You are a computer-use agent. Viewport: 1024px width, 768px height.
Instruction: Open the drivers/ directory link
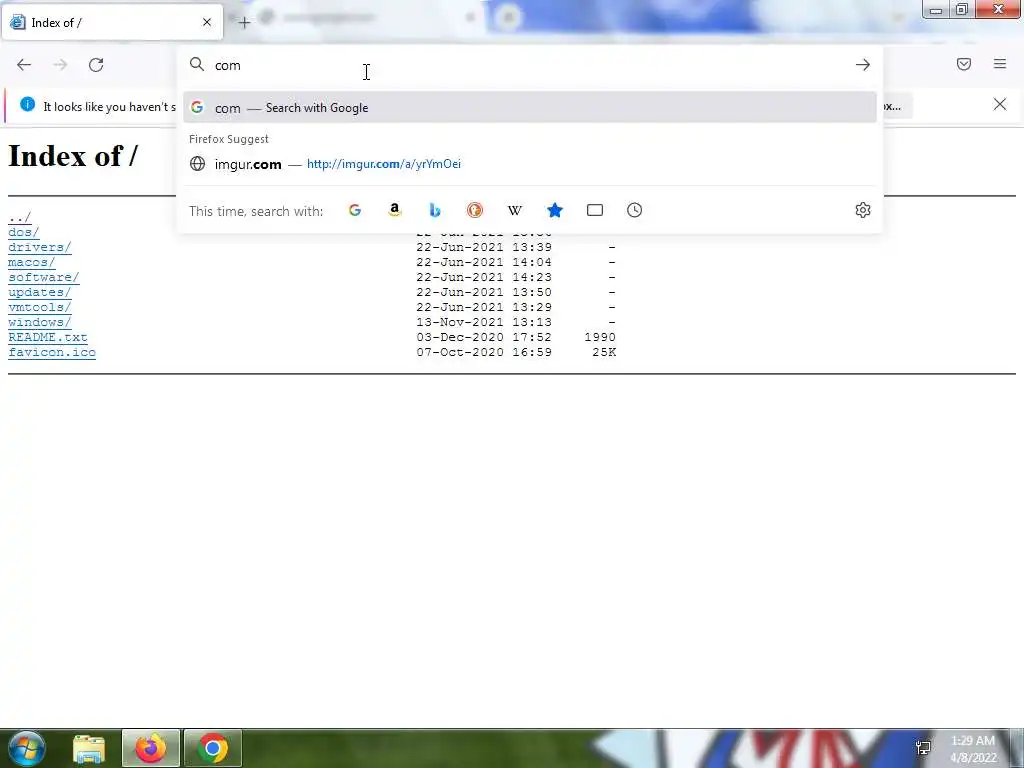(x=39, y=248)
